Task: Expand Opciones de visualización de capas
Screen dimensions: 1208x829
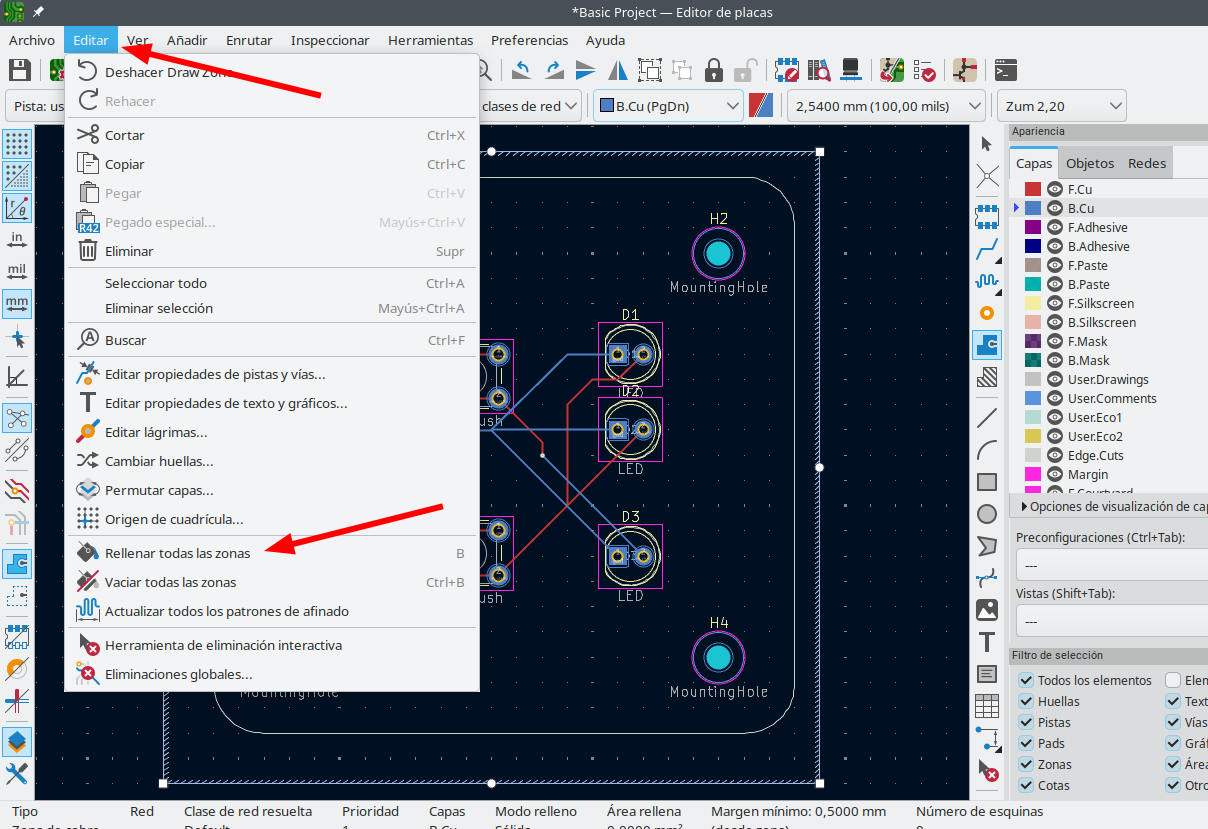Action: [x=1022, y=507]
